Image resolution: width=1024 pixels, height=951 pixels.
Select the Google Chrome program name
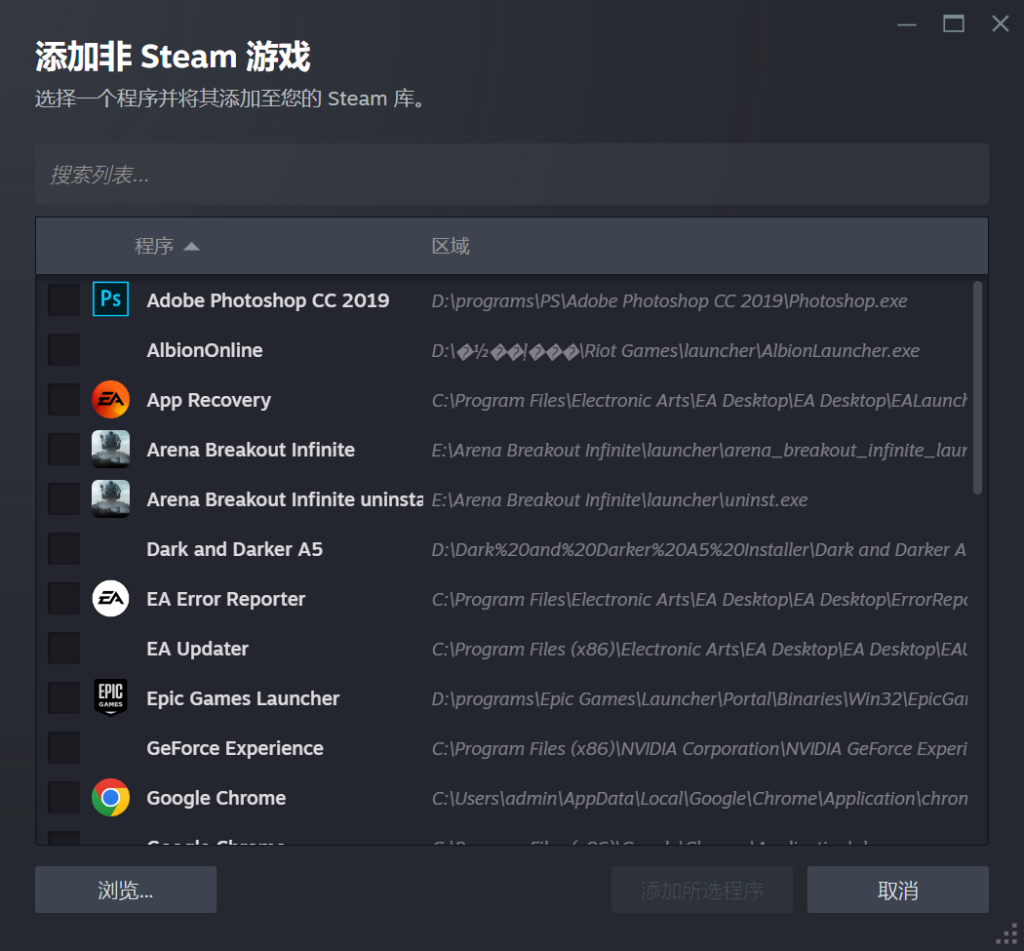216,798
